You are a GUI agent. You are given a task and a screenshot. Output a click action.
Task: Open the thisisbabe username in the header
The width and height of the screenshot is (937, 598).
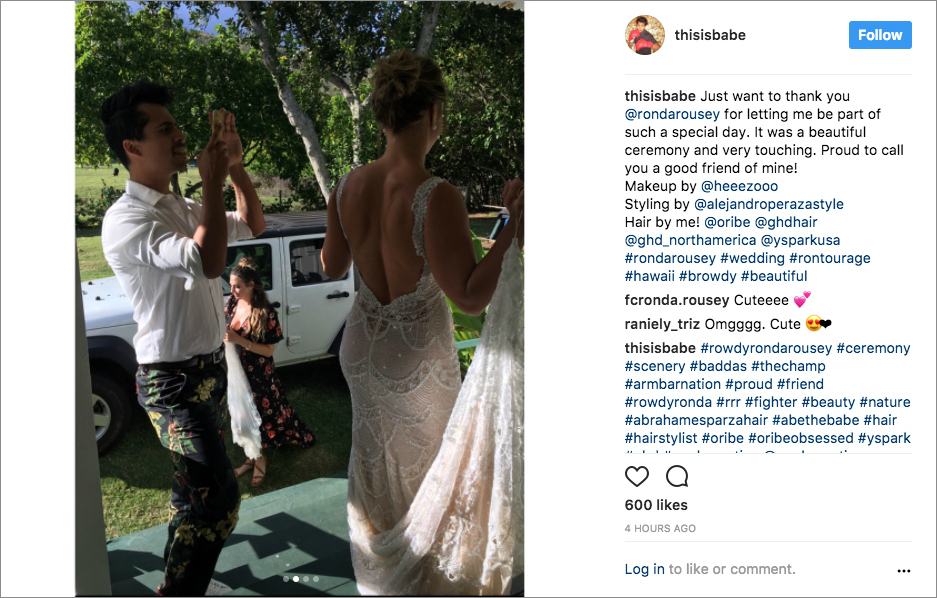tap(710, 35)
